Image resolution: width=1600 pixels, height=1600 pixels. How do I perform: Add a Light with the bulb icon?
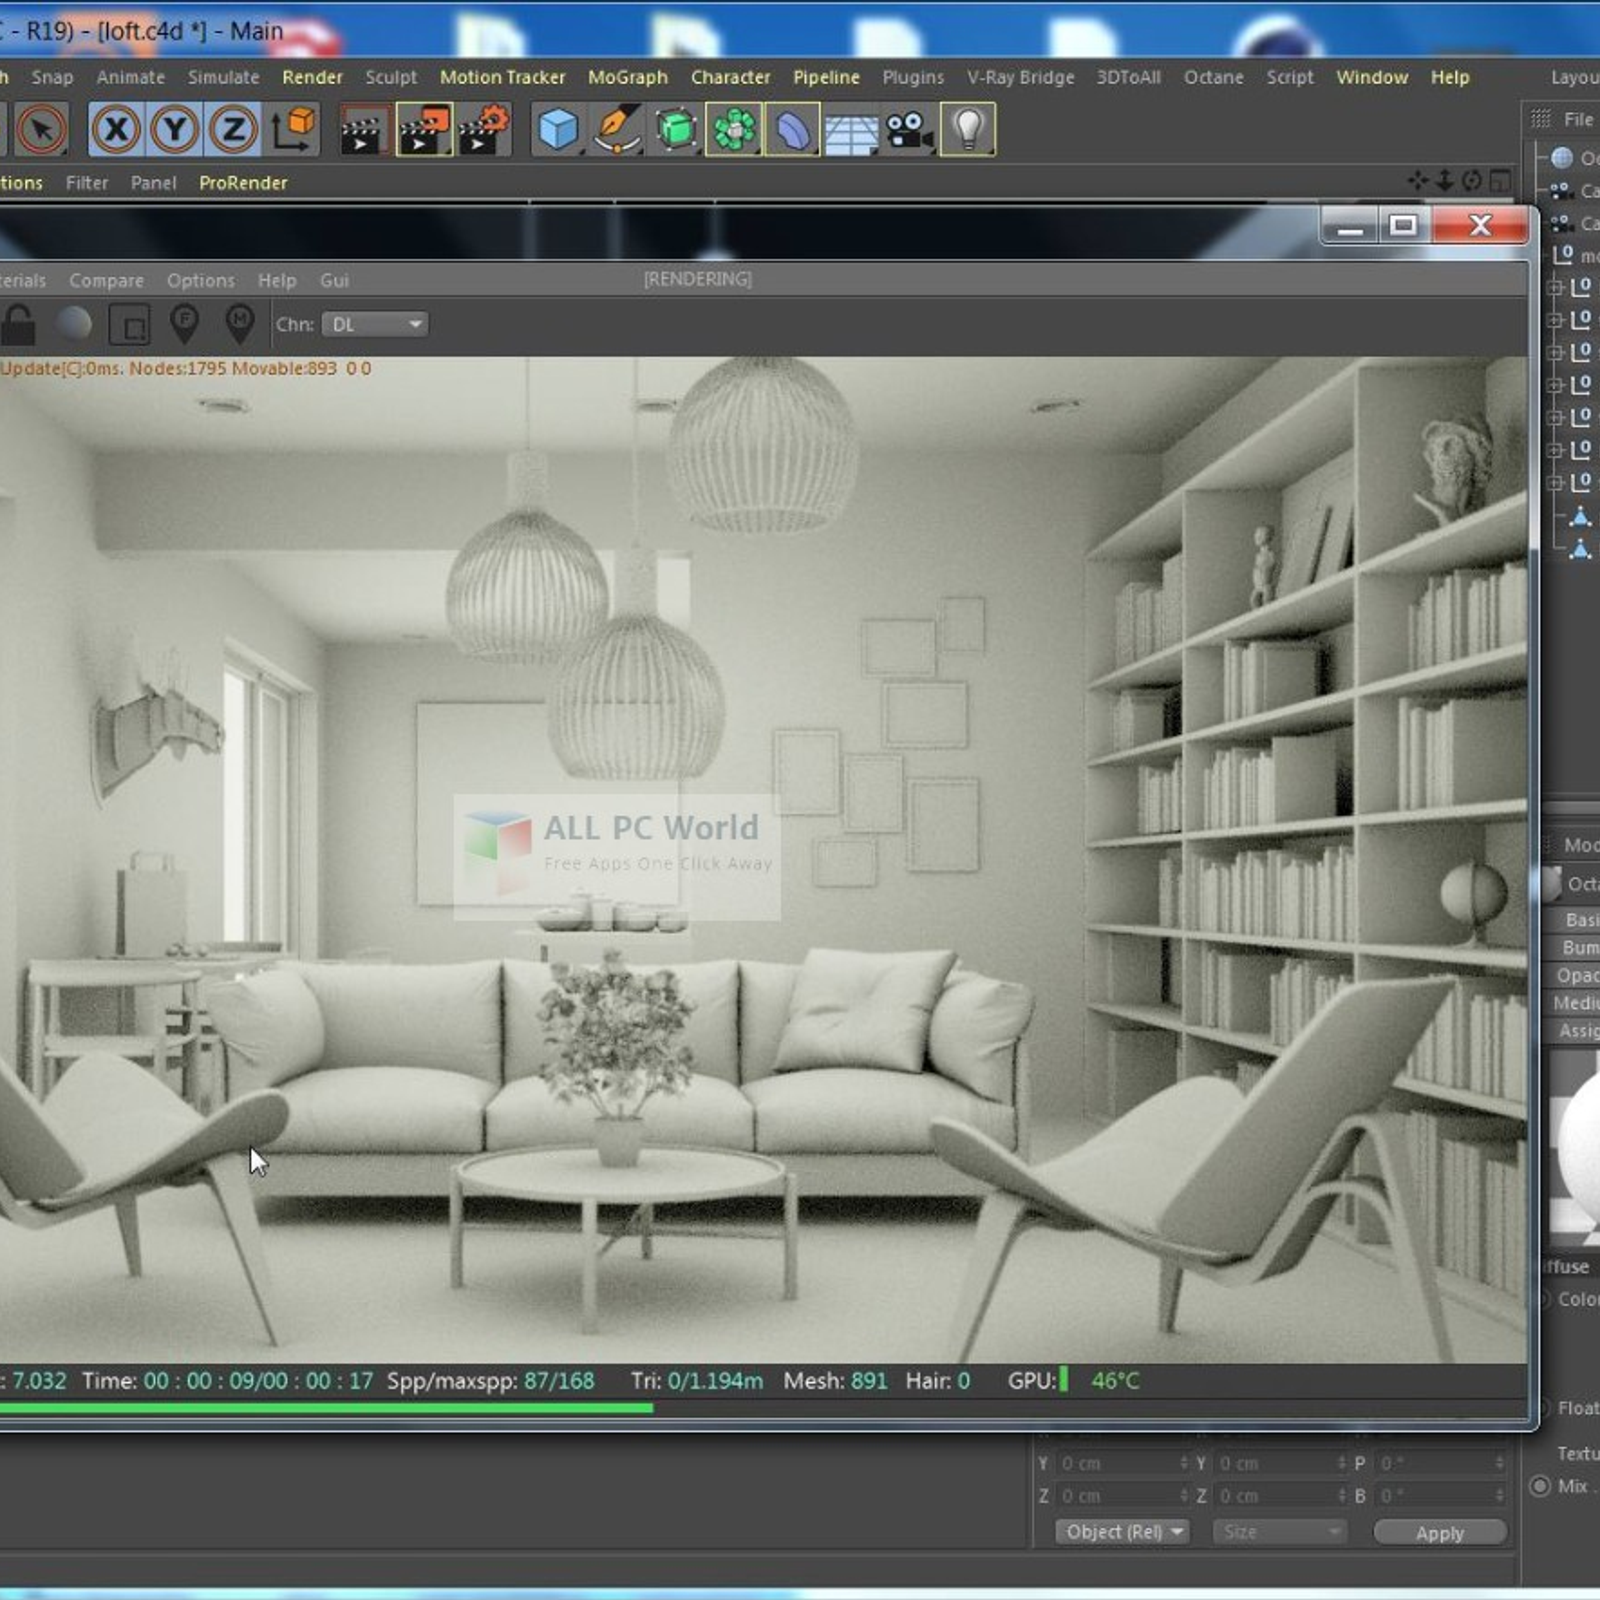point(967,131)
